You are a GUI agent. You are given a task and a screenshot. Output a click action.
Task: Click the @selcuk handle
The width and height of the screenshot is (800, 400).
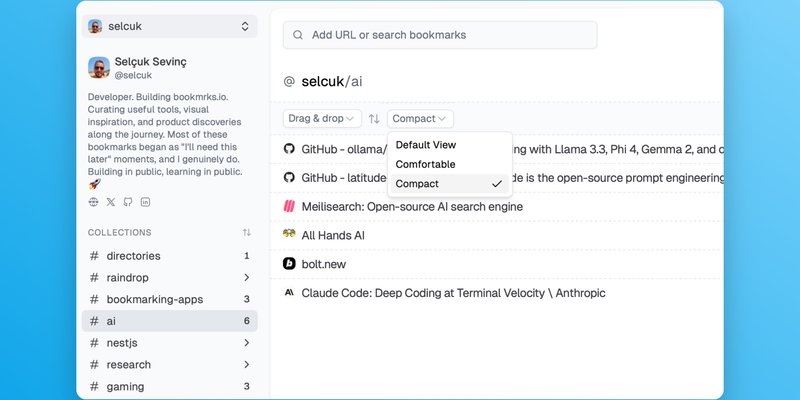[133, 76]
